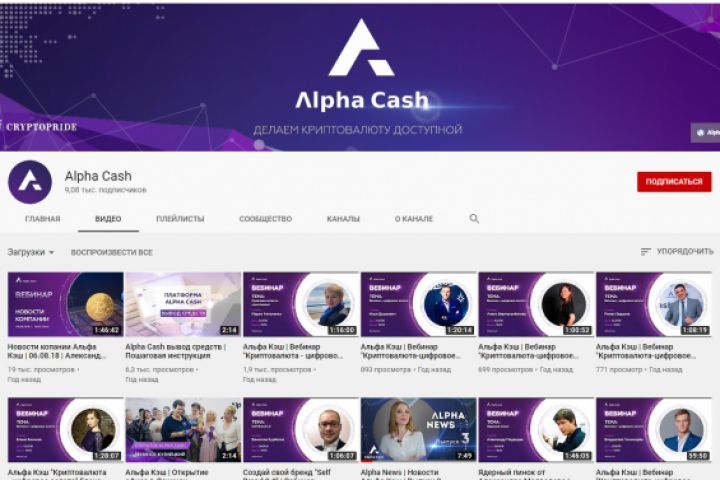
Task: Click the red Подписаться button
Action: coord(674,182)
